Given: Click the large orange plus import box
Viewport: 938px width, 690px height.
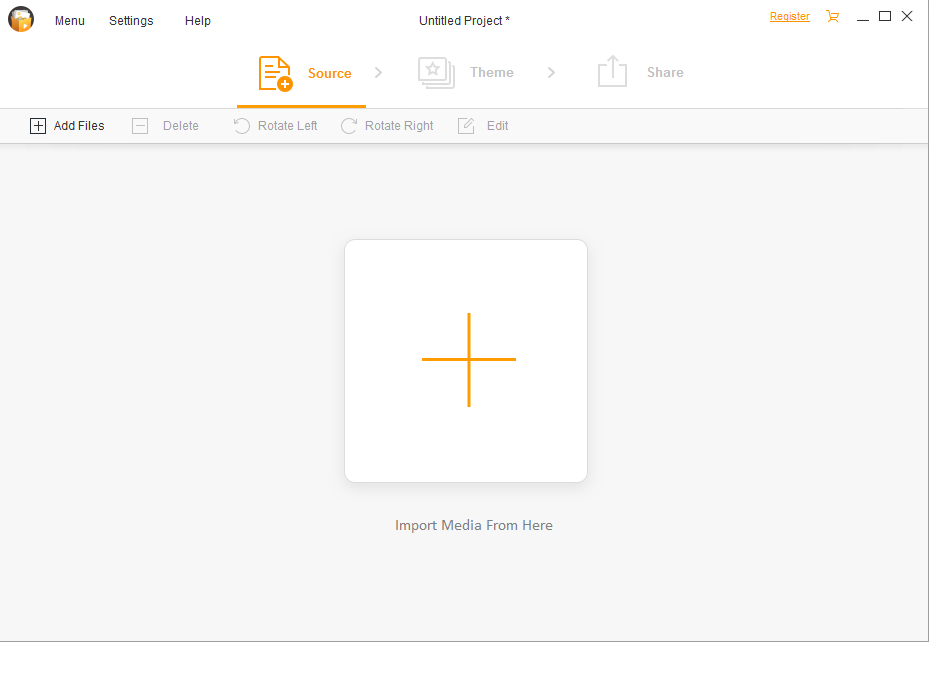Looking at the screenshot, I should point(466,361).
